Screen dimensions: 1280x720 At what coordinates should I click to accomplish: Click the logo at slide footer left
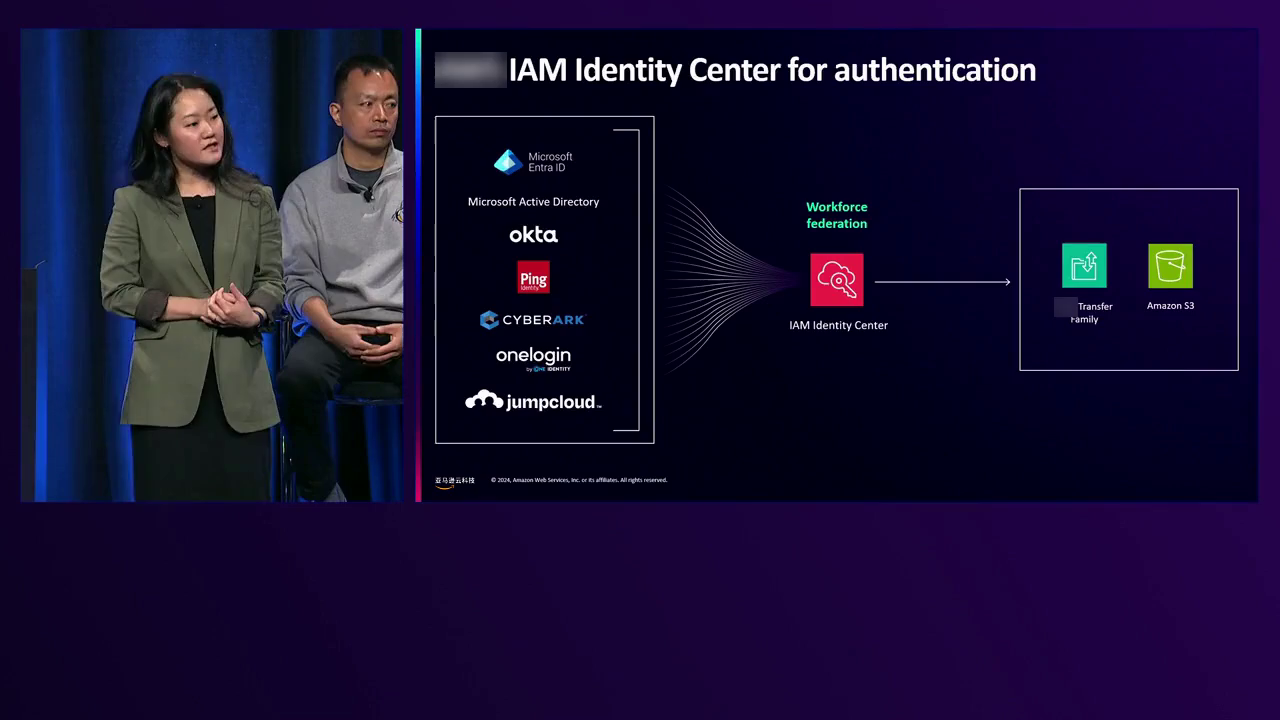[x=455, y=481]
